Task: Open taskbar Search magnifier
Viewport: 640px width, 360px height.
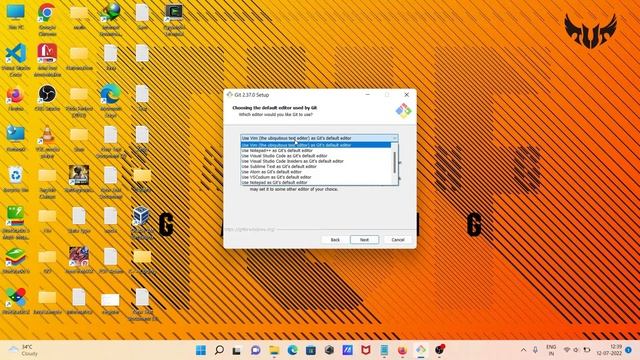Action: tap(219, 350)
